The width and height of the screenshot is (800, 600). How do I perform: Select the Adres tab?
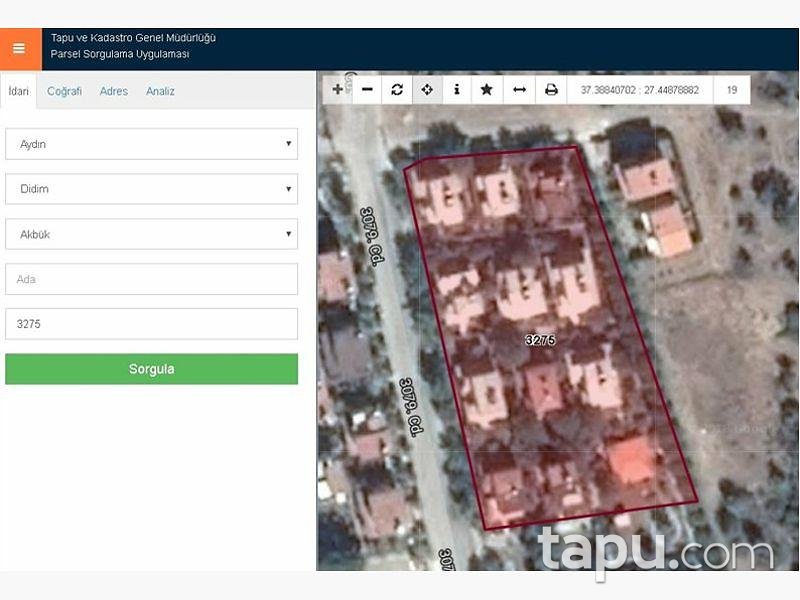pos(113,91)
